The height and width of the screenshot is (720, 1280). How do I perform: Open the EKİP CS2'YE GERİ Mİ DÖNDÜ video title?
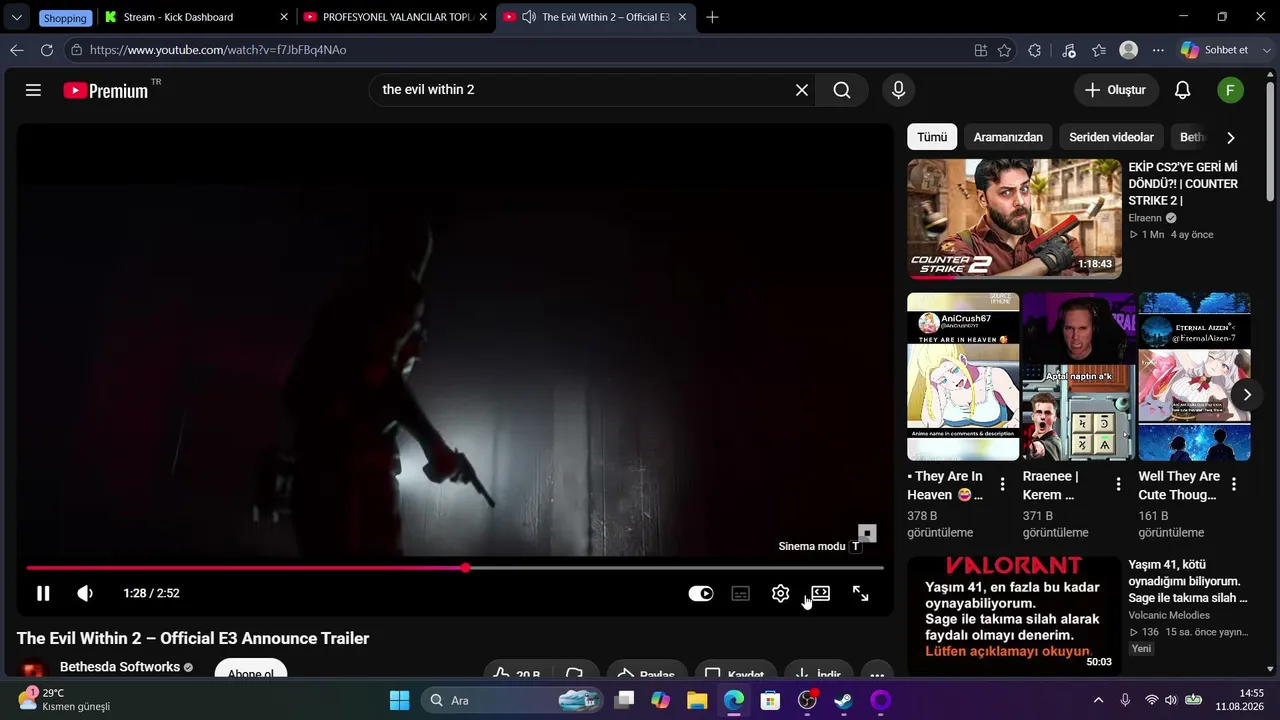[x=1183, y=184]
